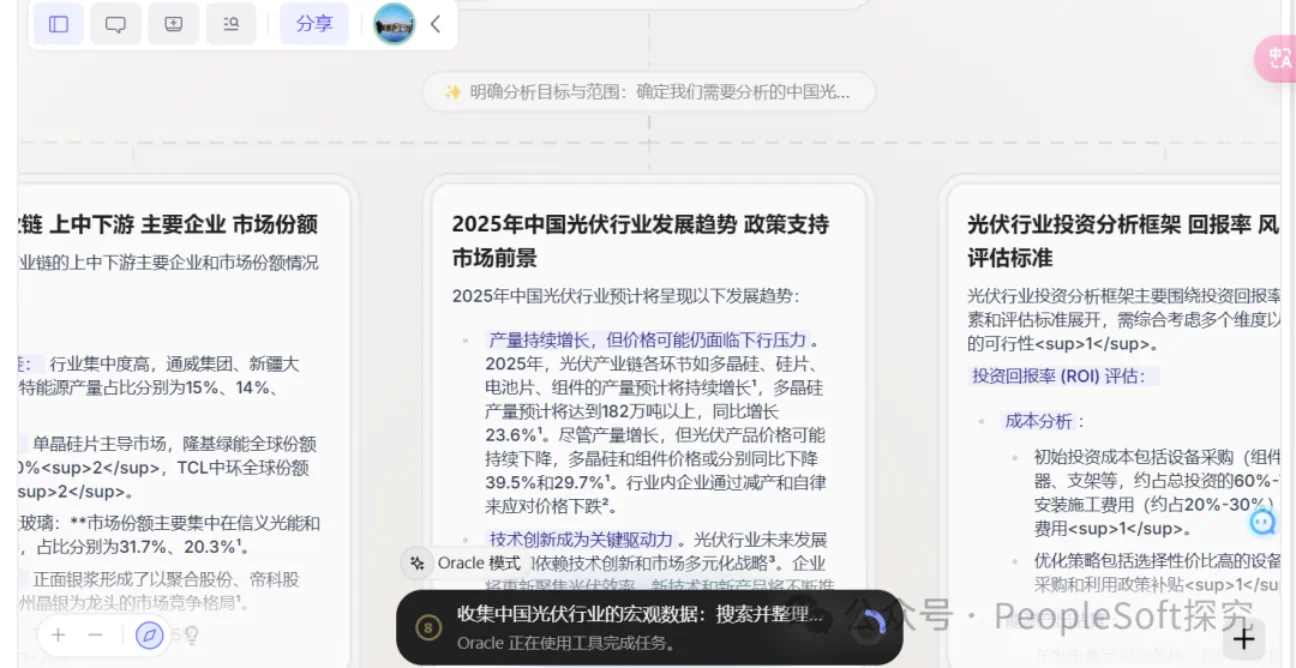Collapse toolbar with left chevron arrow
This screenshot has width=1296, height=668.
pos(435,24)
